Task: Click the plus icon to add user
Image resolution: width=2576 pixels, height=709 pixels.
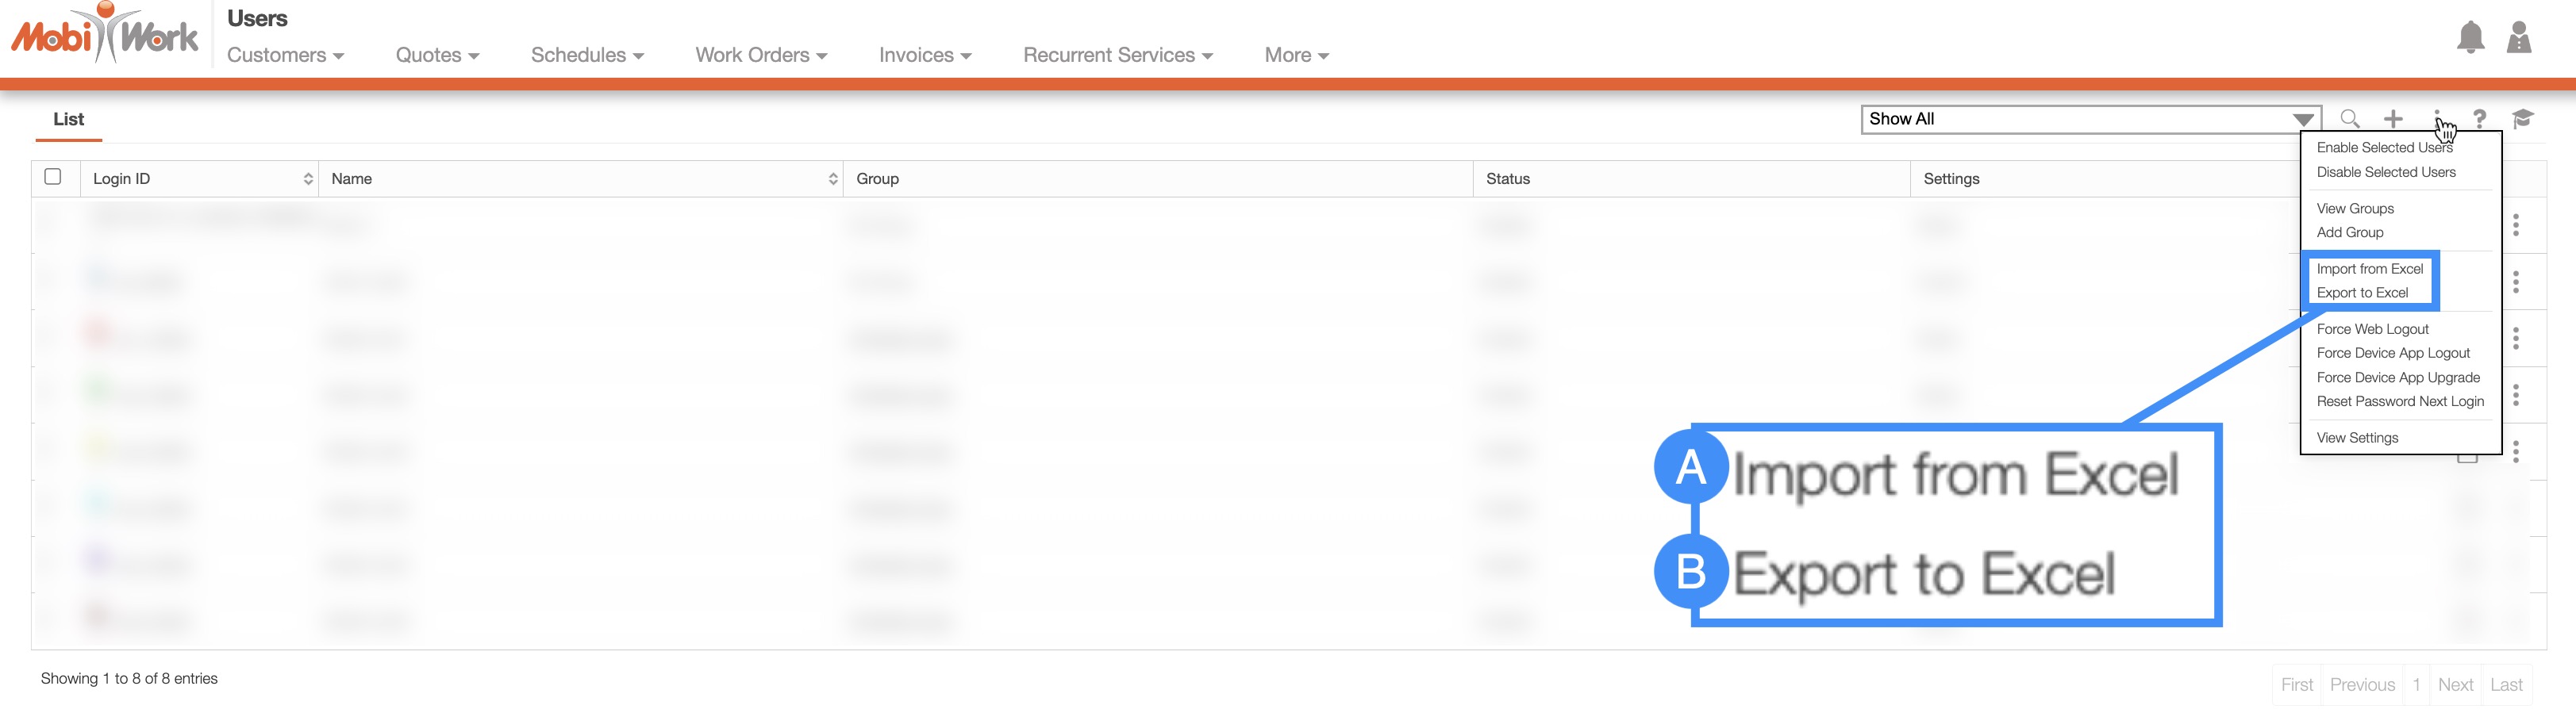Action: (x=2393, y=119)
